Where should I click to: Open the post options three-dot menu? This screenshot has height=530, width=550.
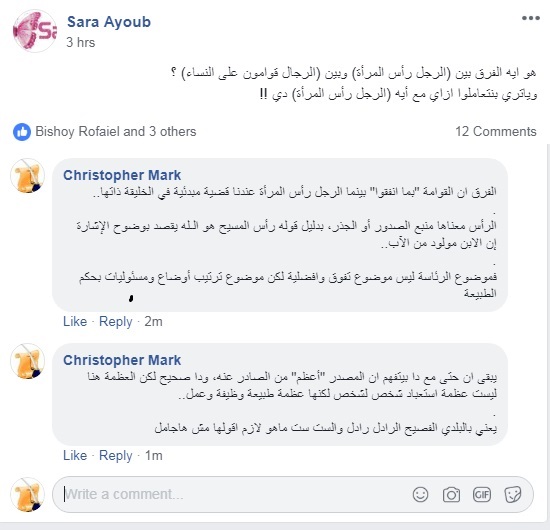[530, 18]
